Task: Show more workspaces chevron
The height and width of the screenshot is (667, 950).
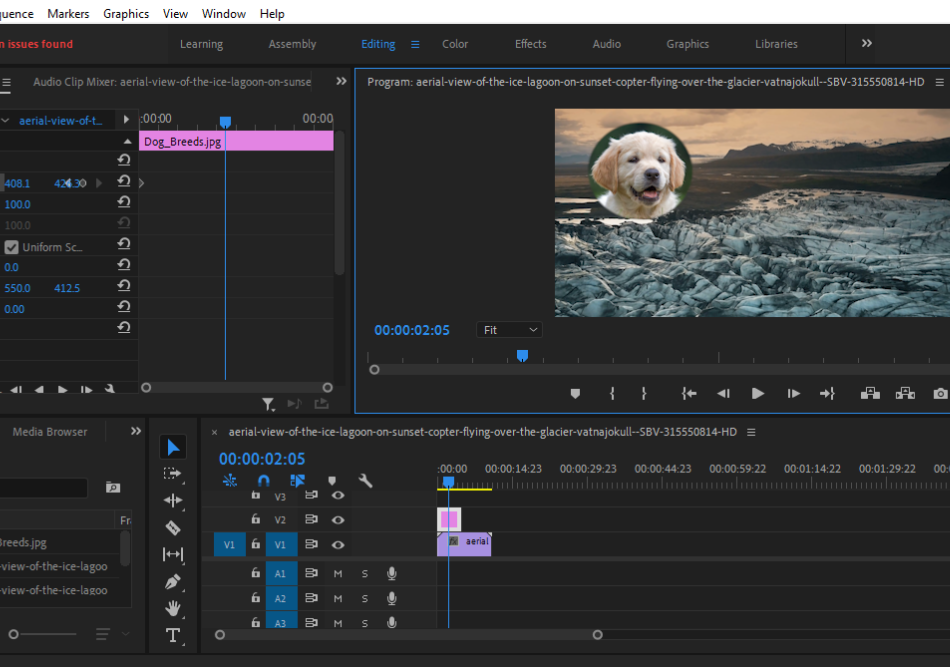Action: [x=867, y=44]
